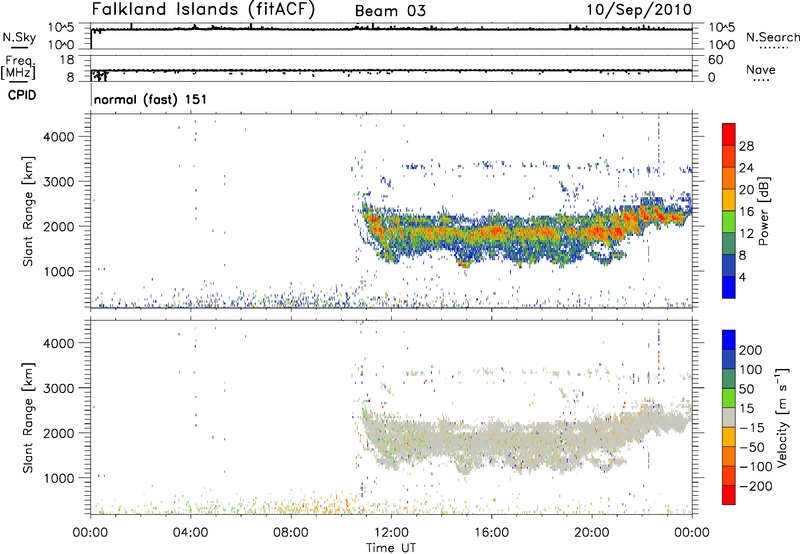Click the "-50" label on the Velocity scale

752,447
